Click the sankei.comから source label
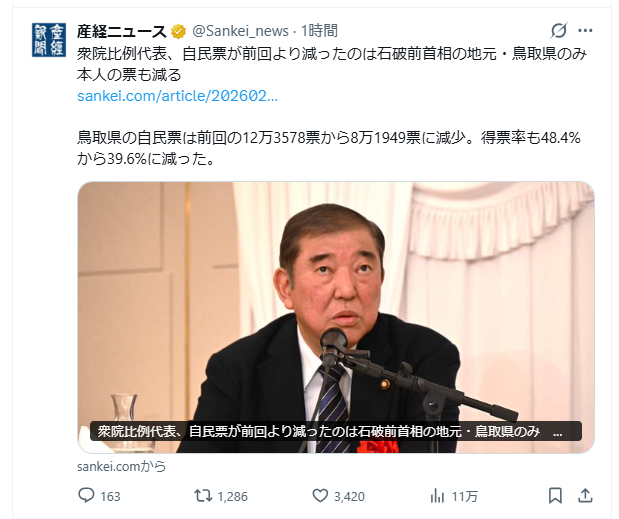 122,467
